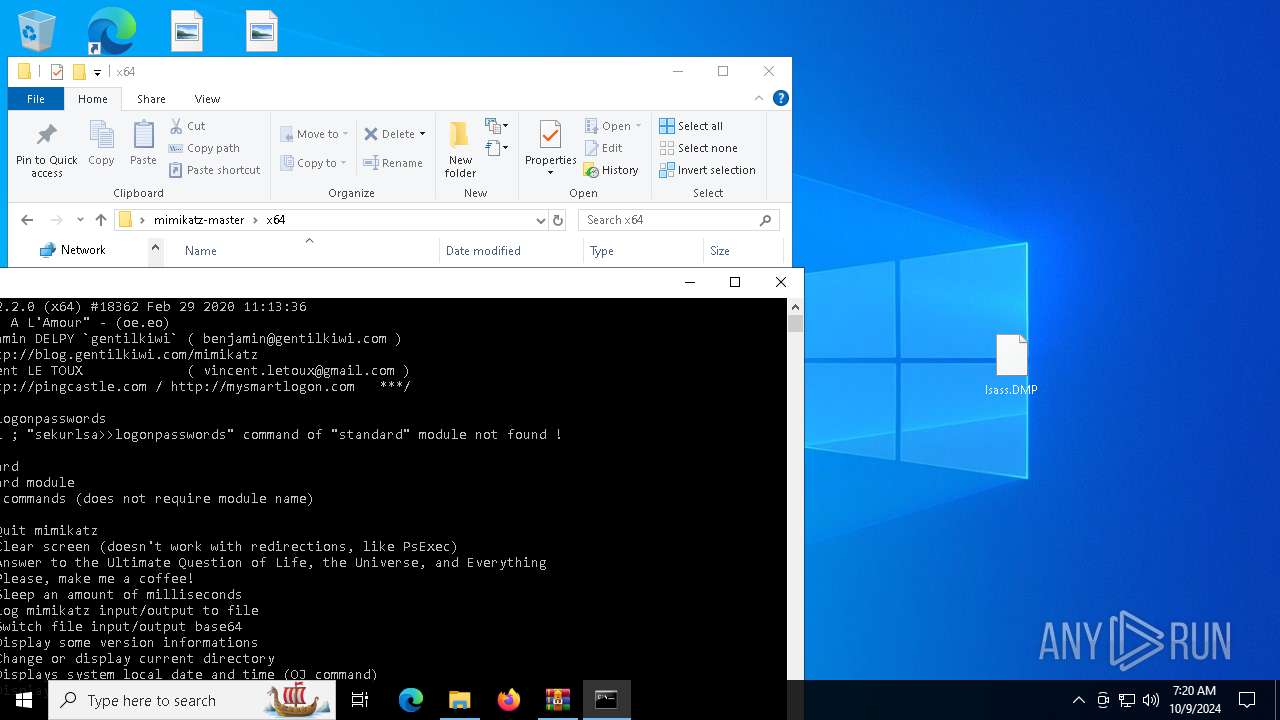The image size is (1280, 720).
Task: Launch Microsoft Edge from the taskbar
Action: pos(411,700)
